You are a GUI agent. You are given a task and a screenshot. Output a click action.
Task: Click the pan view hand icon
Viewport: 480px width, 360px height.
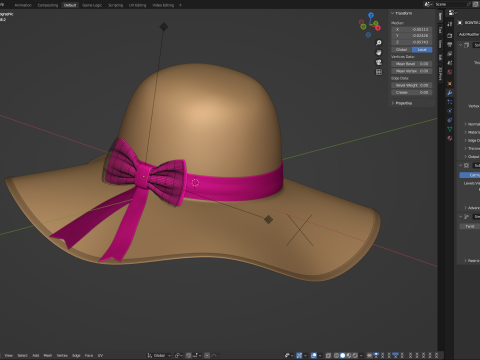(x=379, y=52)
